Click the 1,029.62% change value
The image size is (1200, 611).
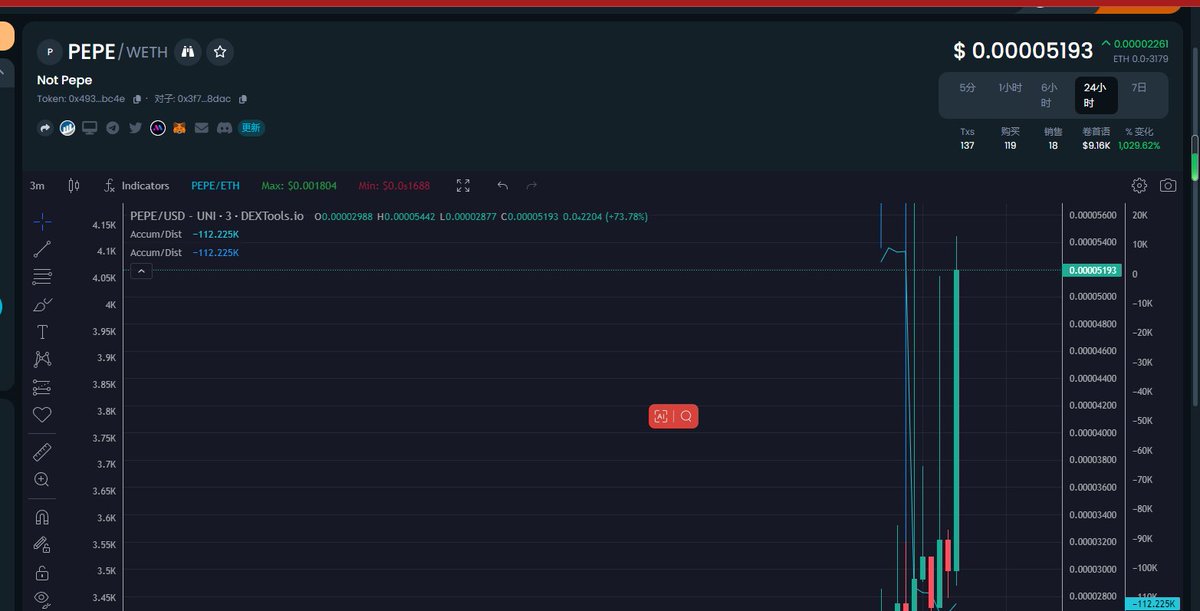[1139, 146]
